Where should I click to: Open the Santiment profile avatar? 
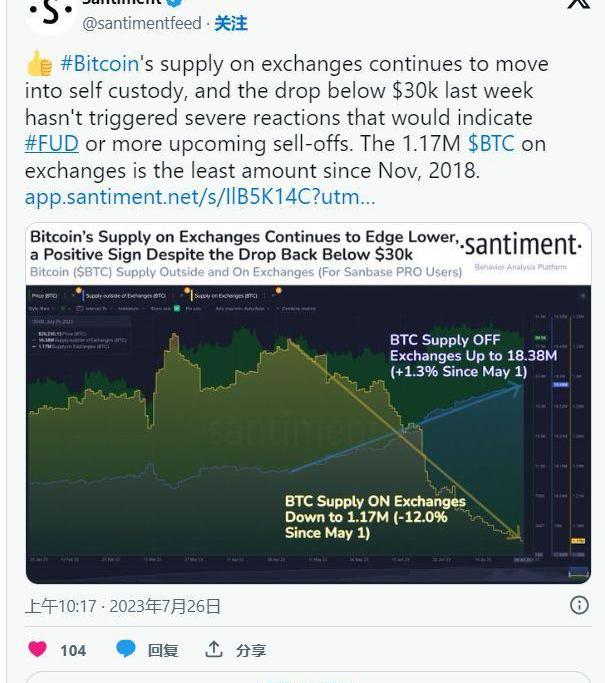click(x=50, y=13)
